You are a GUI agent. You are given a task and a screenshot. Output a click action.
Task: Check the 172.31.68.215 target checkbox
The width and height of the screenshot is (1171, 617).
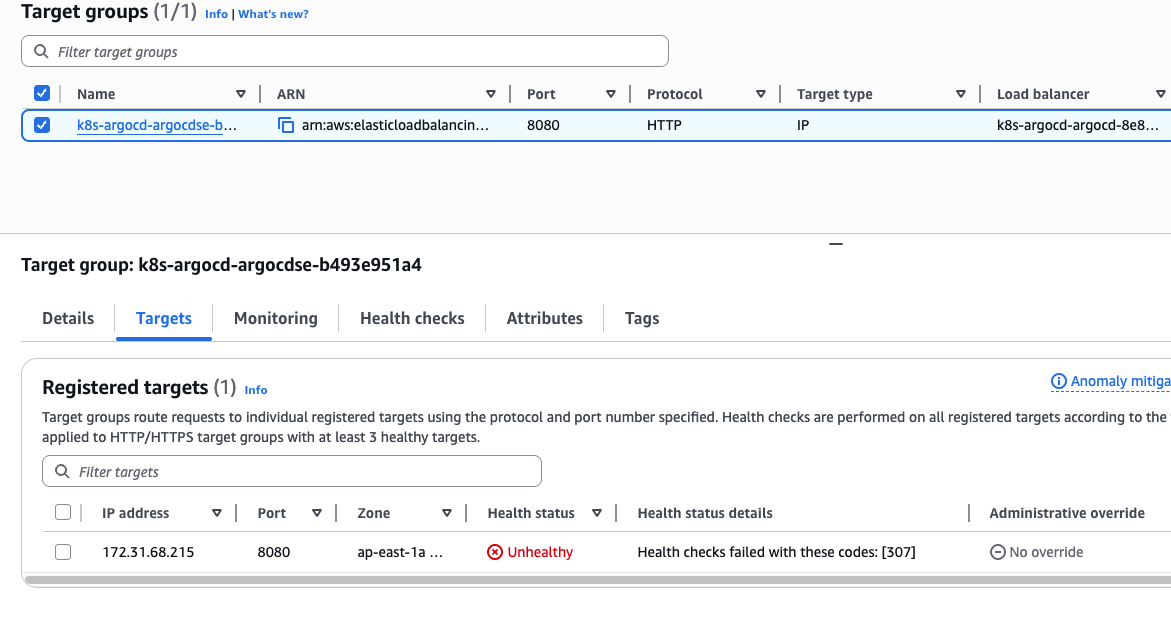(x=63, y=552)
